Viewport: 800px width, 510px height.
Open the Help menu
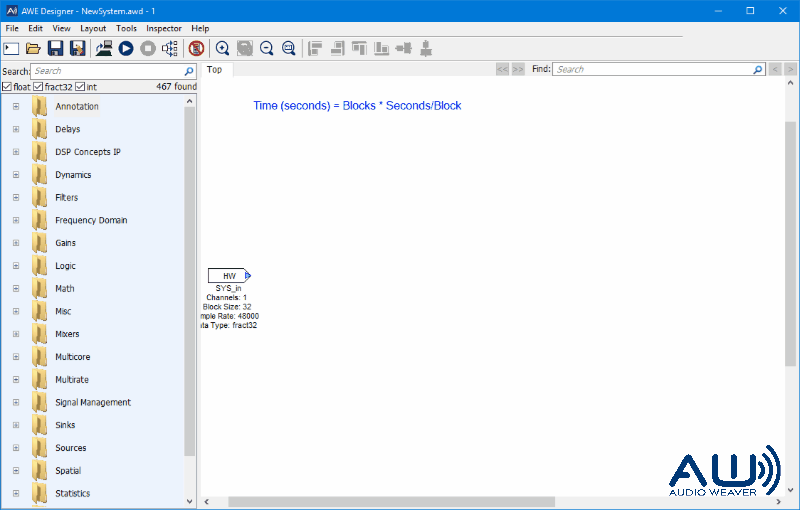pos(200,29)
